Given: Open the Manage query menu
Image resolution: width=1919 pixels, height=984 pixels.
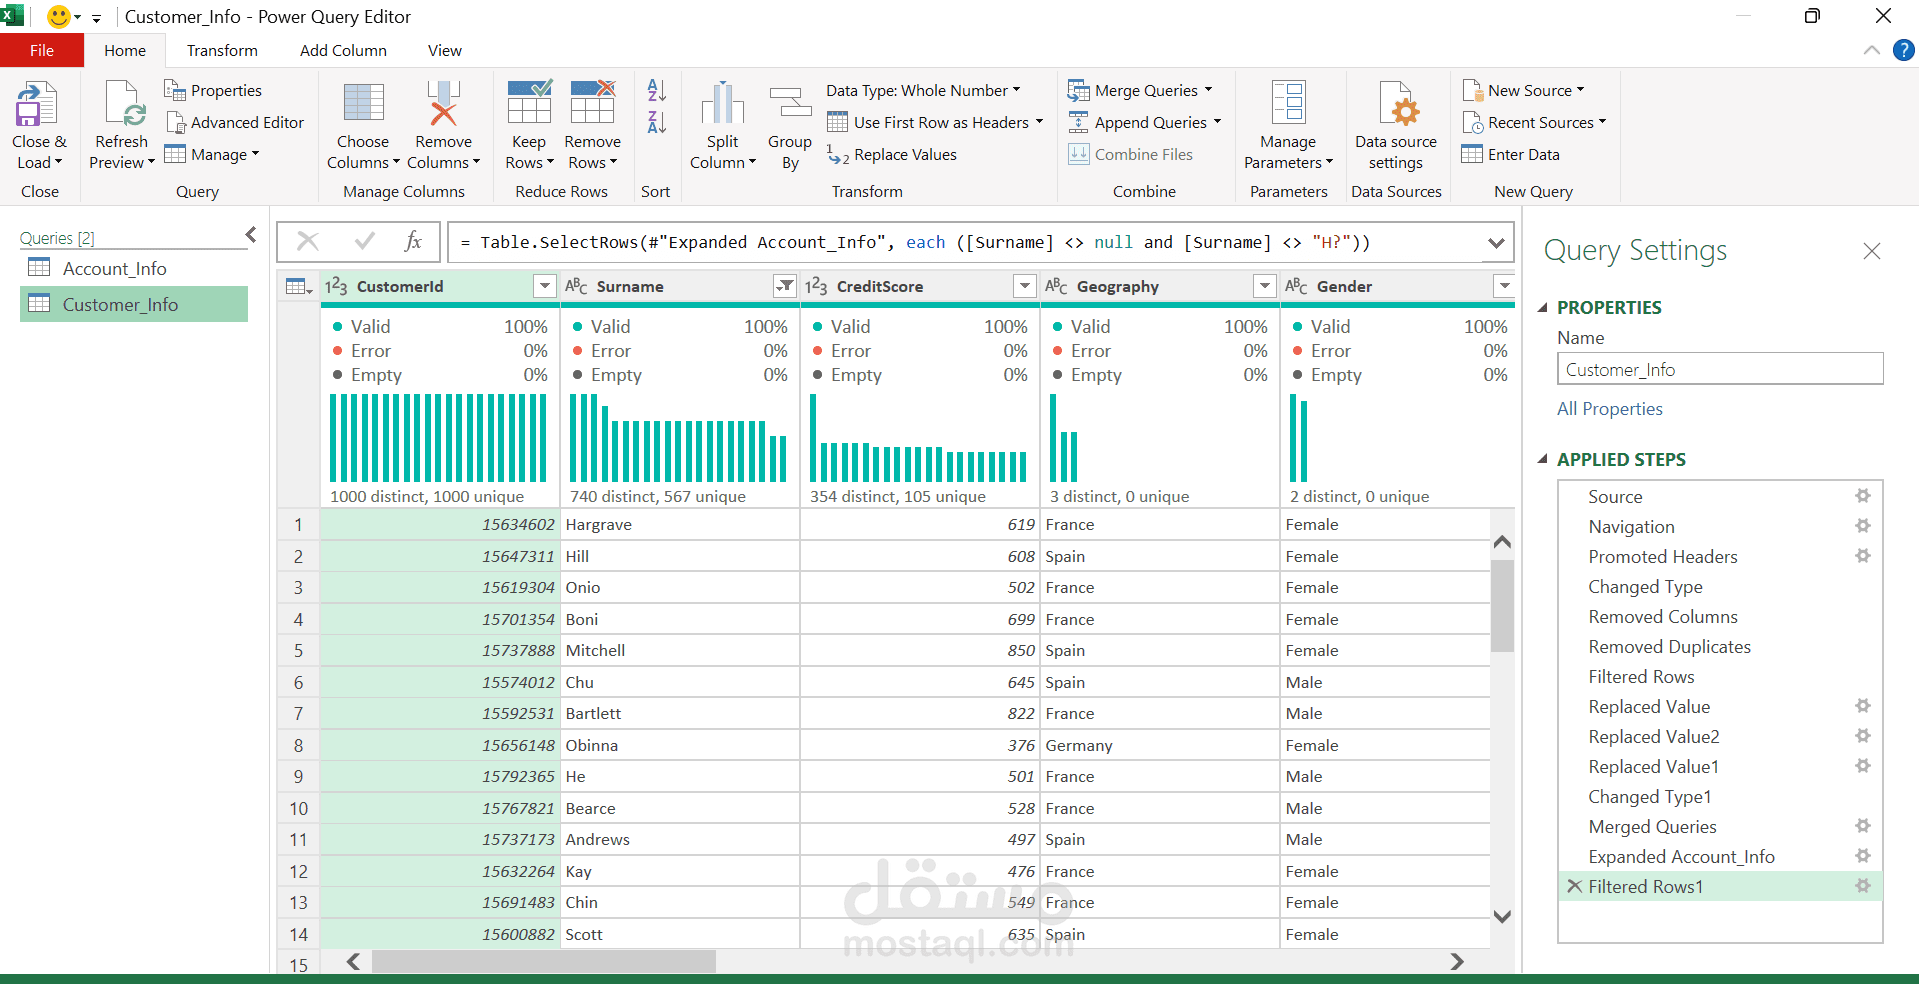Looking at the screenshot, I should (212, 154).
